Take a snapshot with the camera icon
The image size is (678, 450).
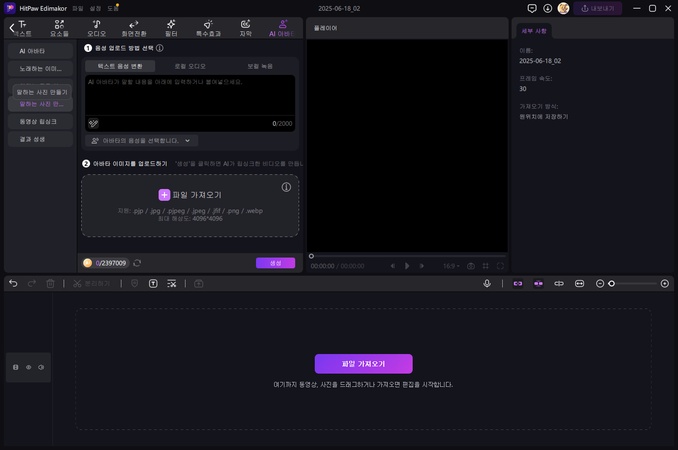[471, 266]
